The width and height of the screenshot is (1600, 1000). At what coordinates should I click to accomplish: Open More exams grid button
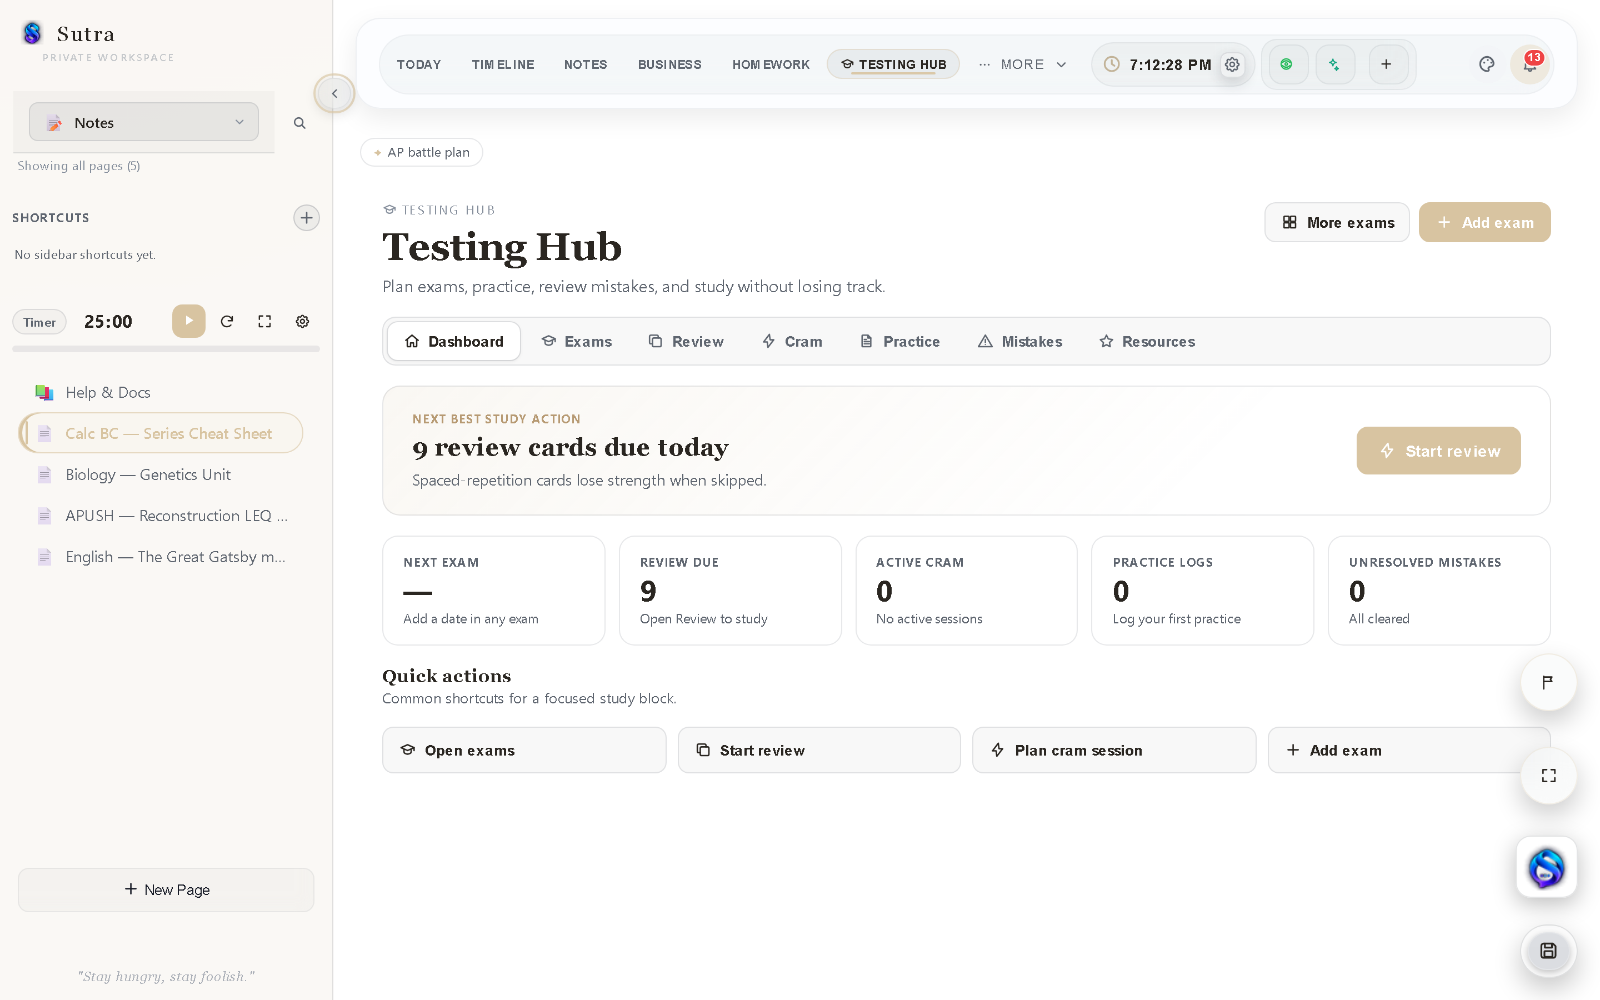(x=1337, y=222)
